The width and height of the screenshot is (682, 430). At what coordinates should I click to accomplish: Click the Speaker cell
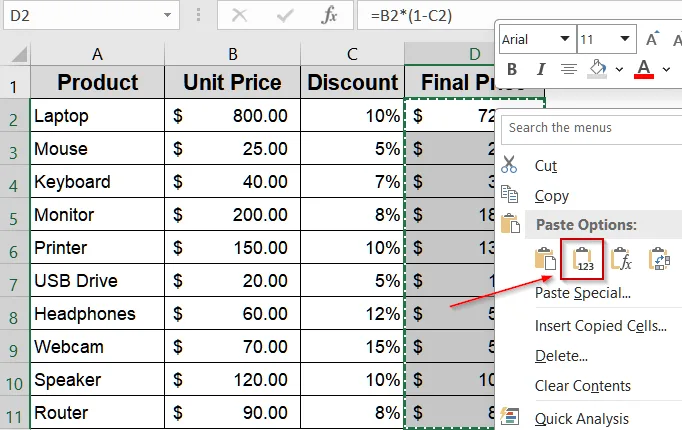tap(97, 380)
